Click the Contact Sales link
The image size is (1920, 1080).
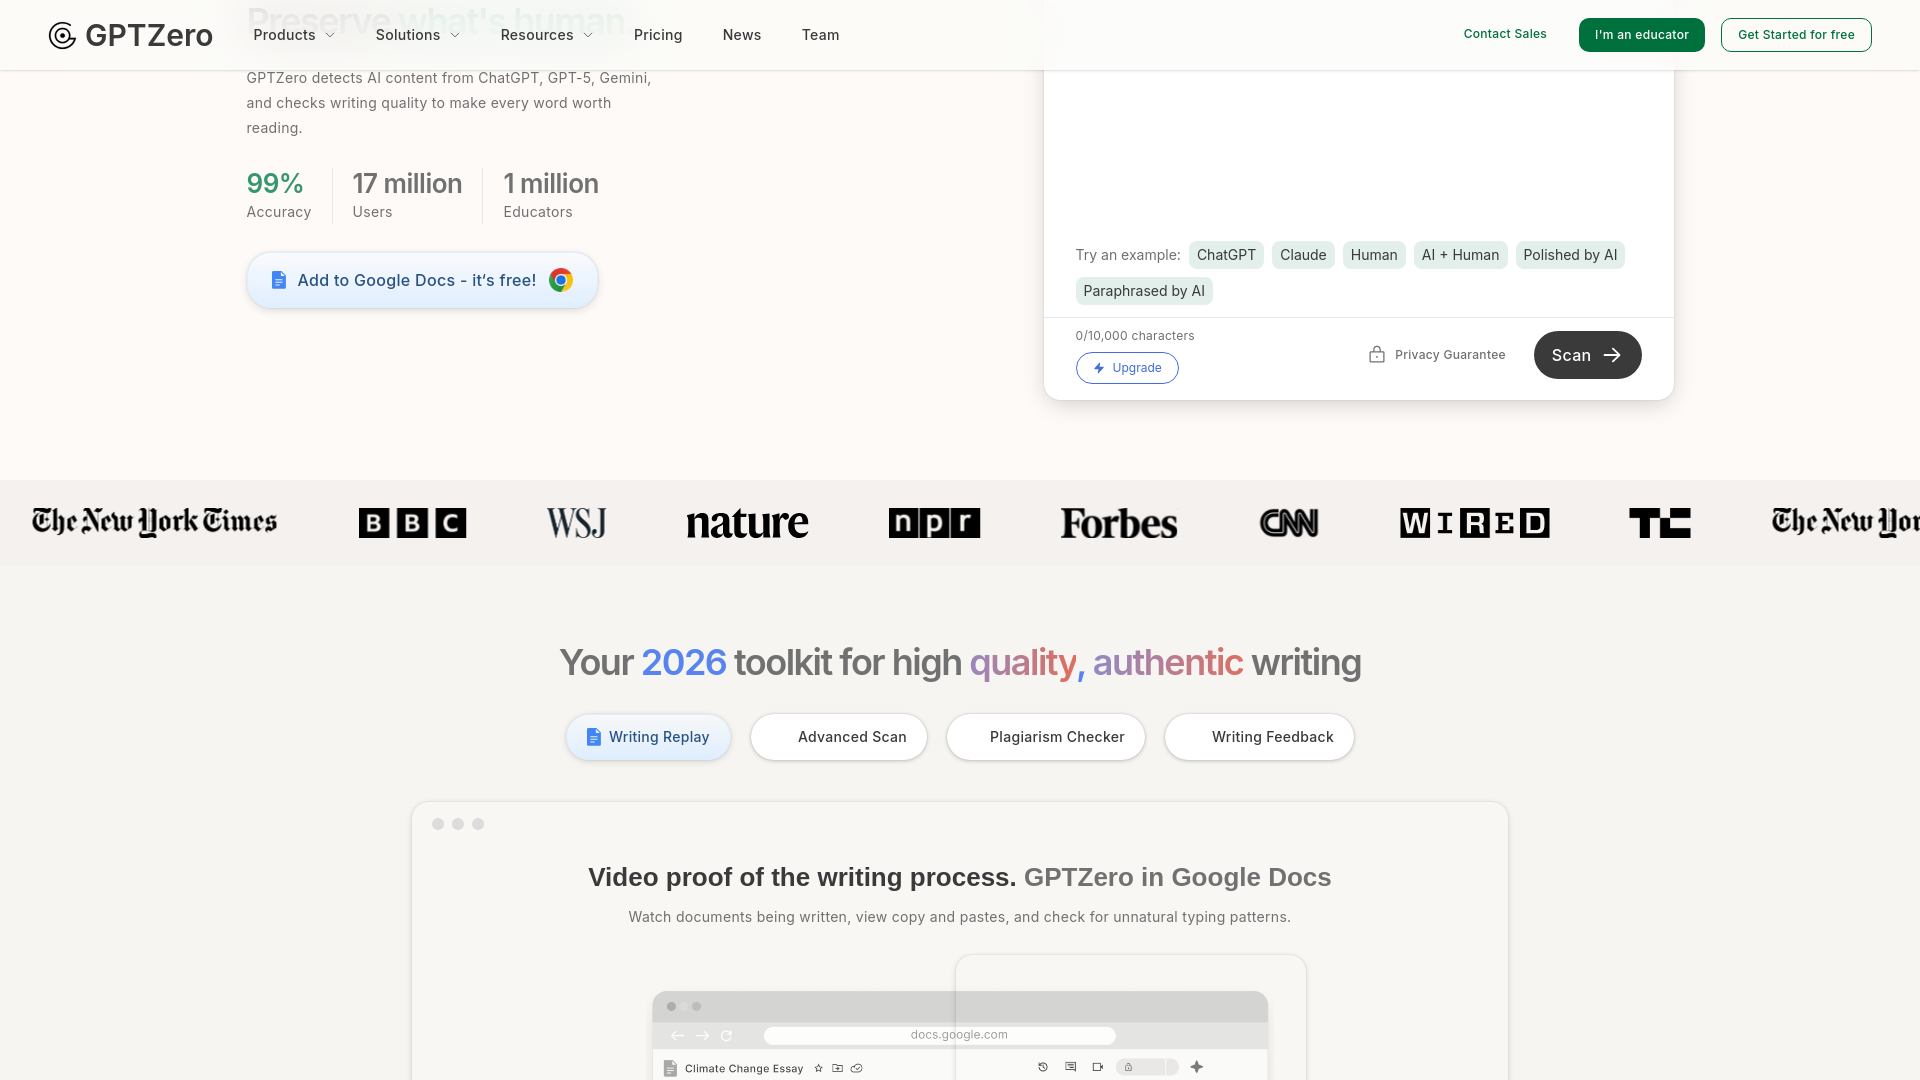tap(1505, 34)
